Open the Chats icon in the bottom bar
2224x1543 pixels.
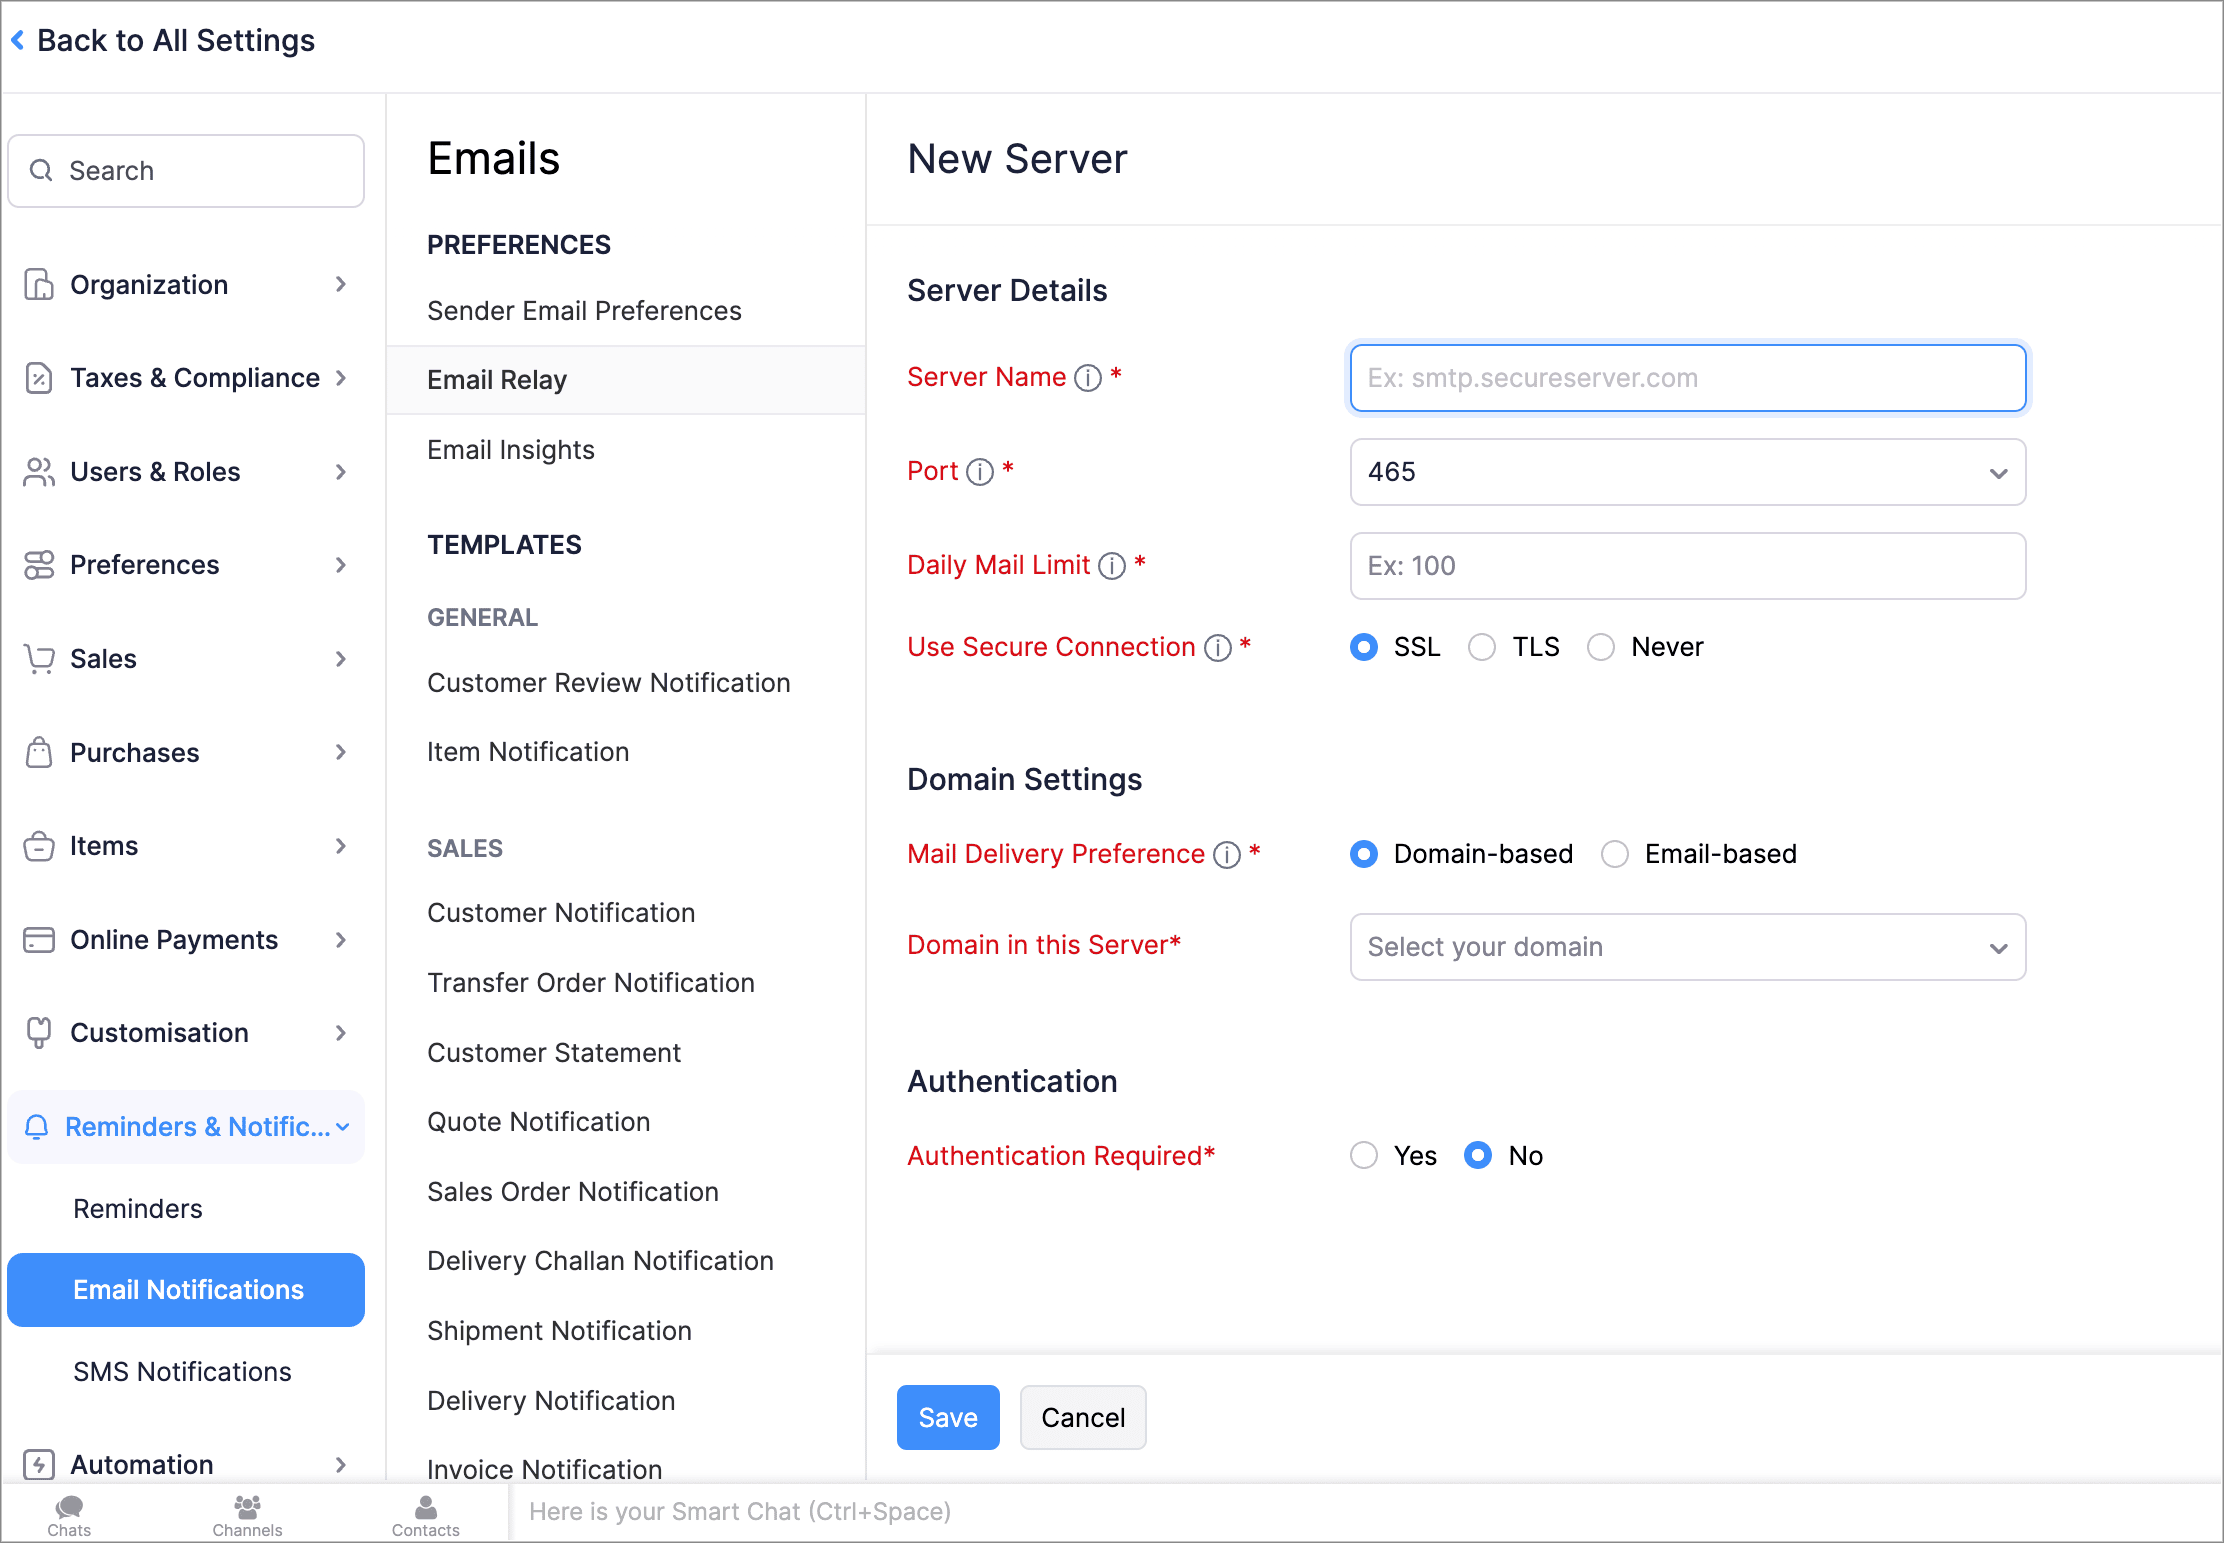[69, 1514]
